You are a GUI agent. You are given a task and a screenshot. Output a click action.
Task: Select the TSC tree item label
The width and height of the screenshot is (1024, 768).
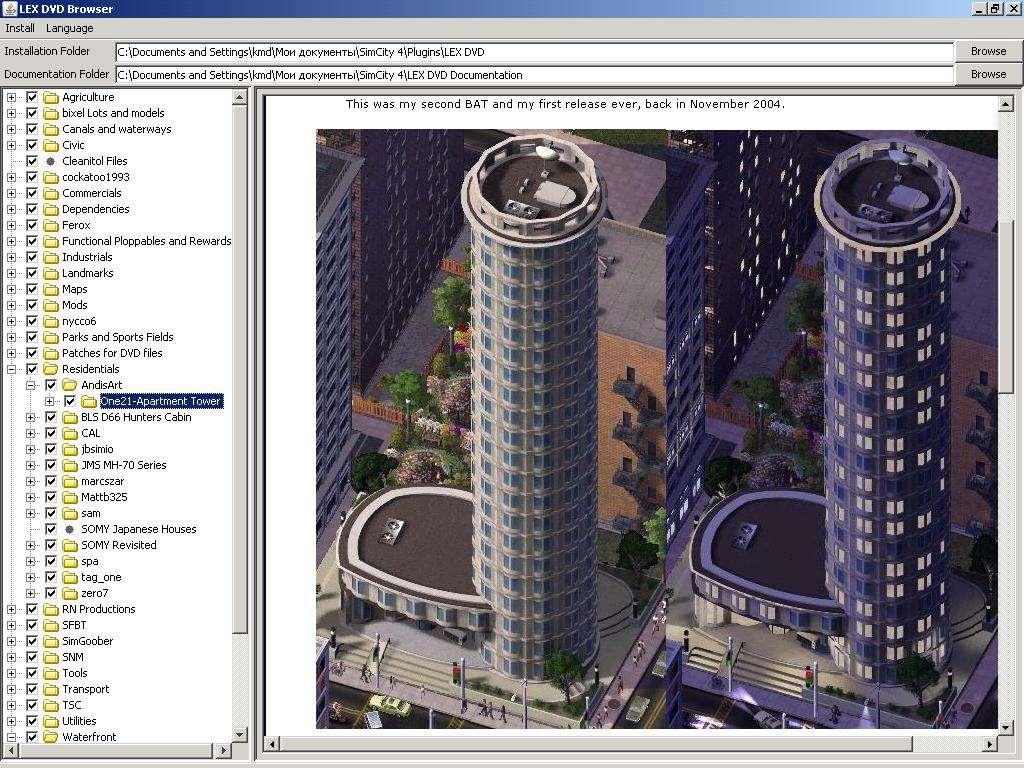[x=72, y=705]
